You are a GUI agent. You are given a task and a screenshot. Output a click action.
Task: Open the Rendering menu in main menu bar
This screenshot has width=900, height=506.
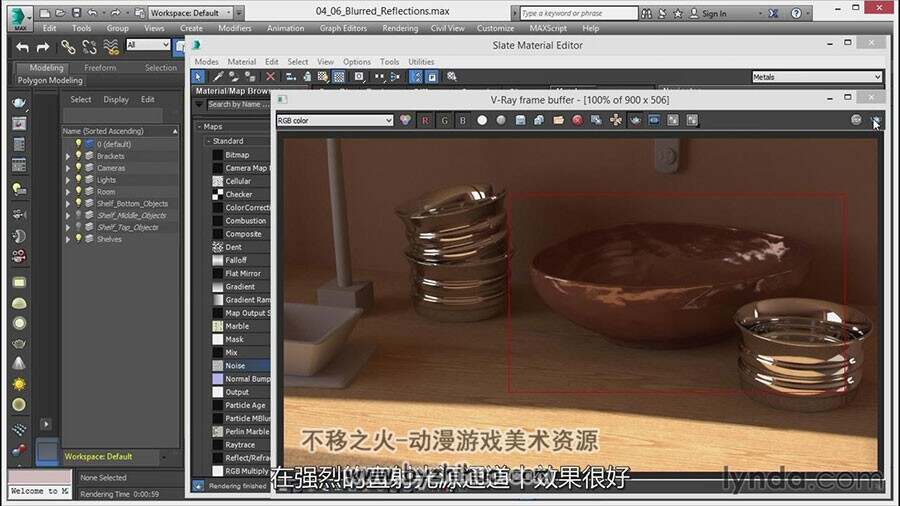coord(400,28)
